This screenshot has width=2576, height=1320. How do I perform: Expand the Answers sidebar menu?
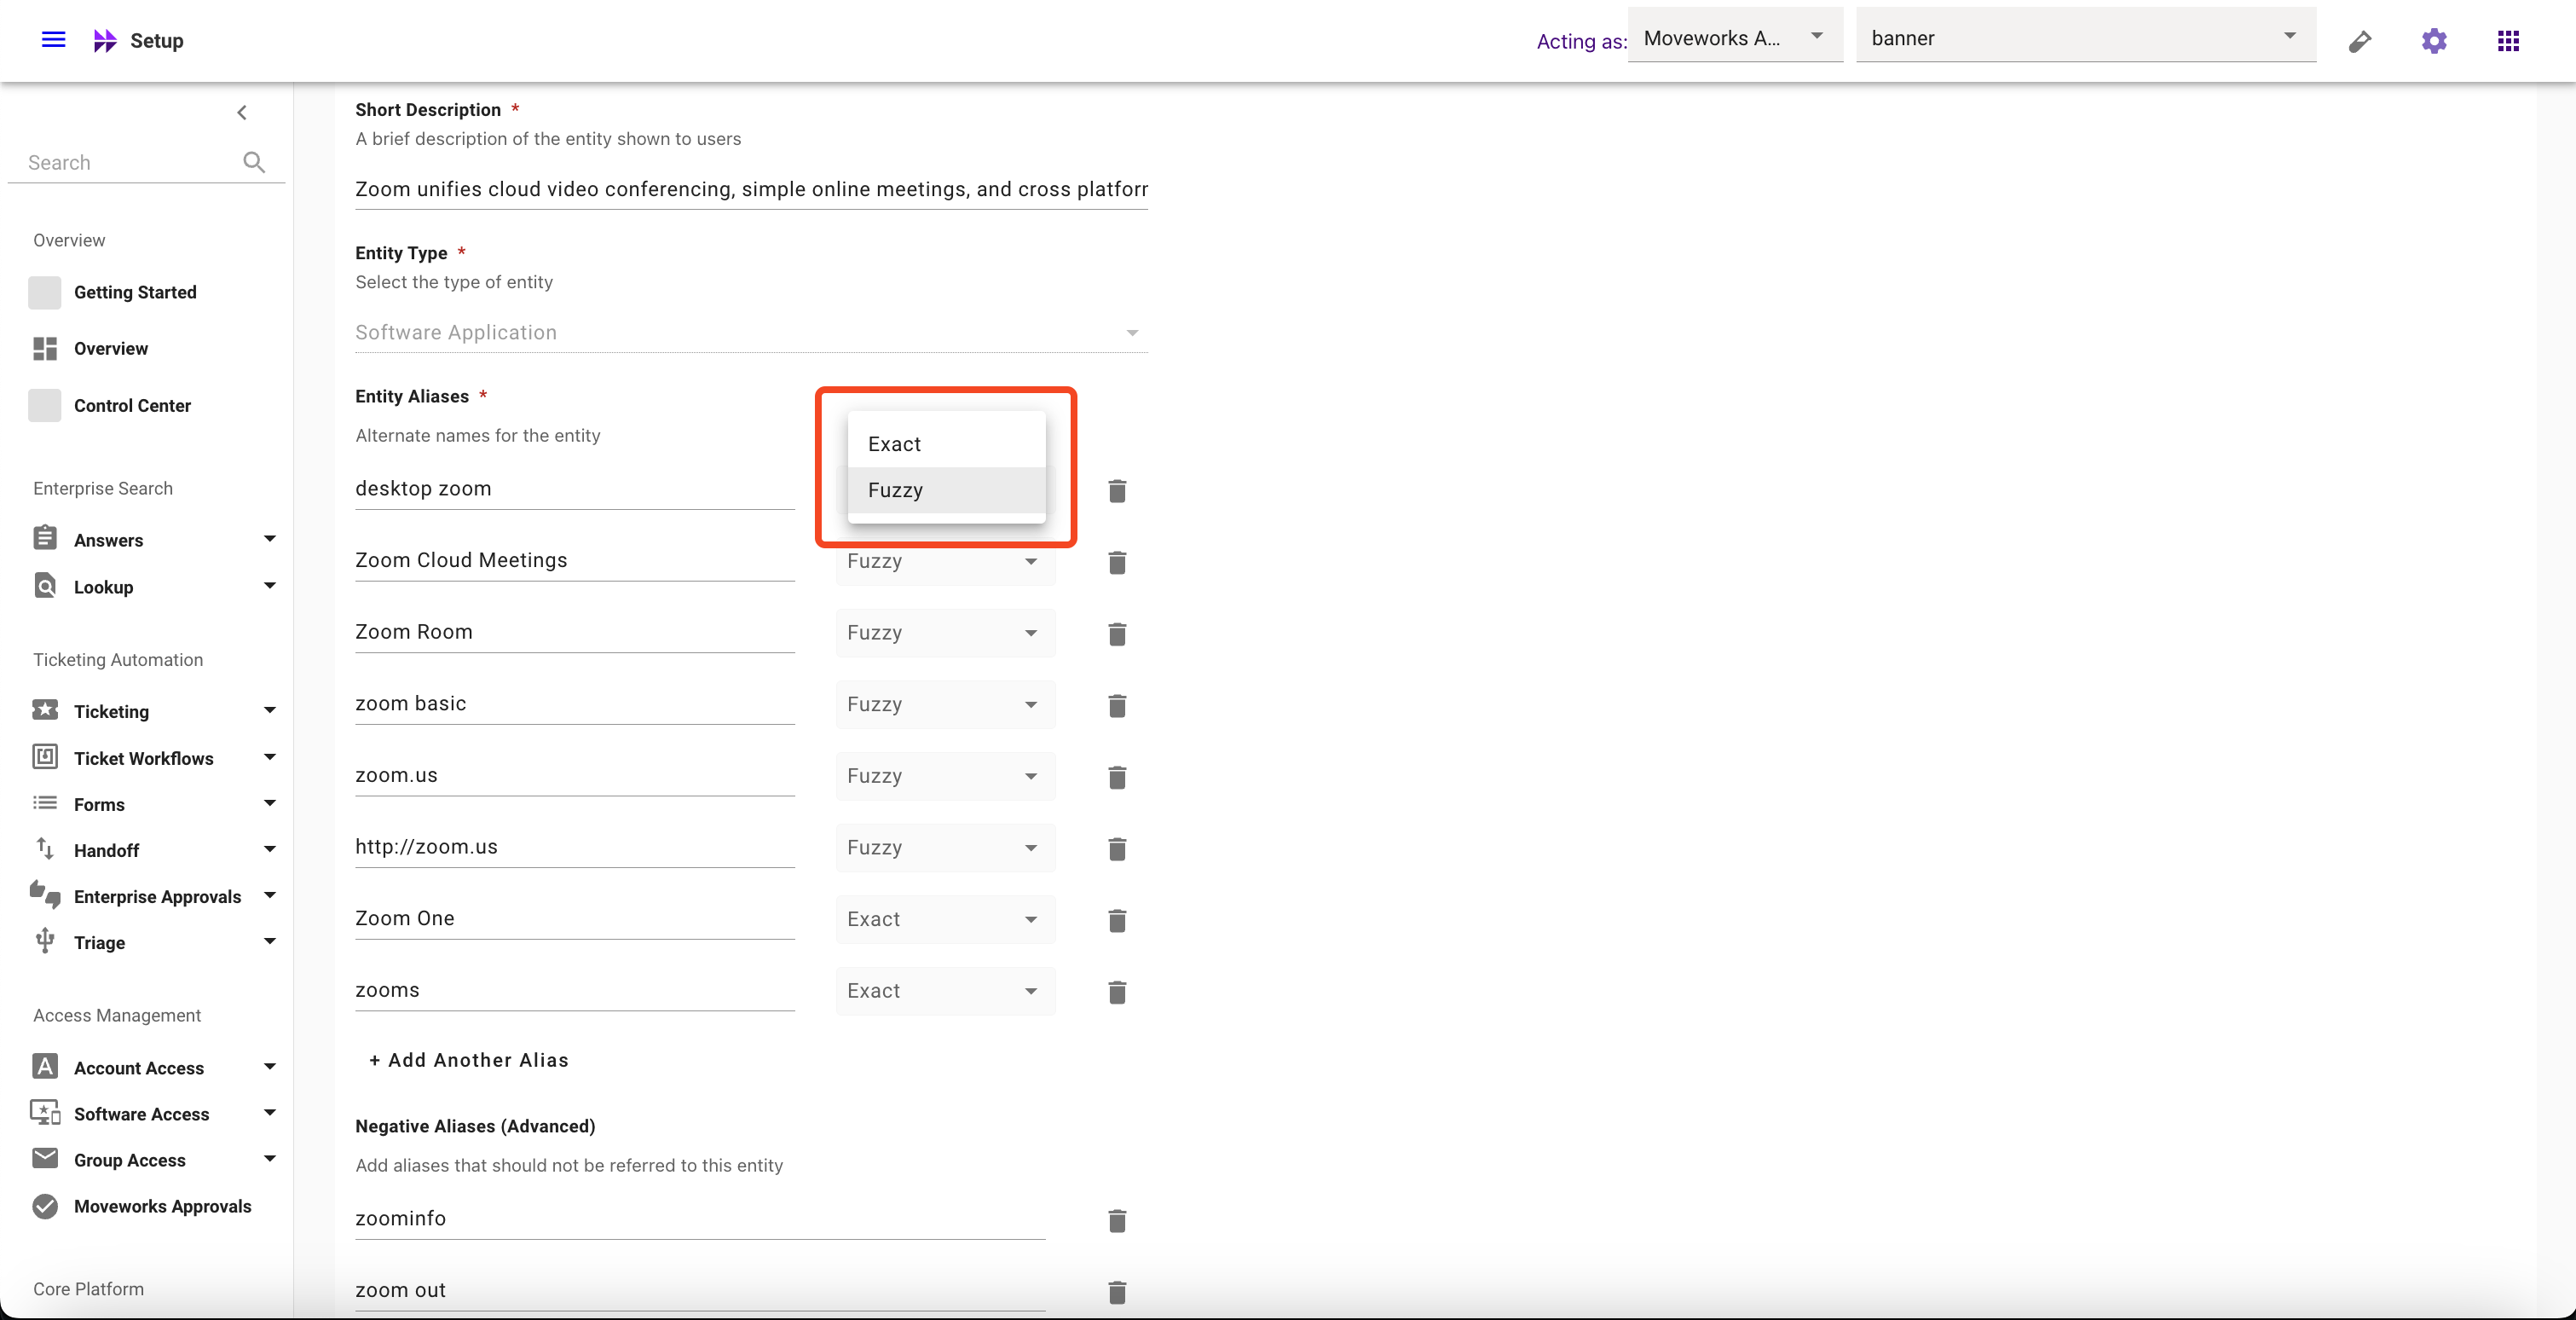269,540
